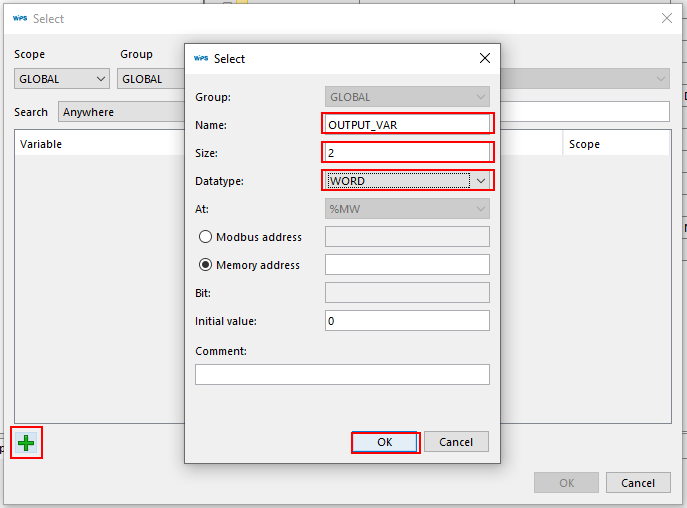Screen dimensions: 687x508
Task: Click the Variable column header
Action: click(x=41, y=144)
